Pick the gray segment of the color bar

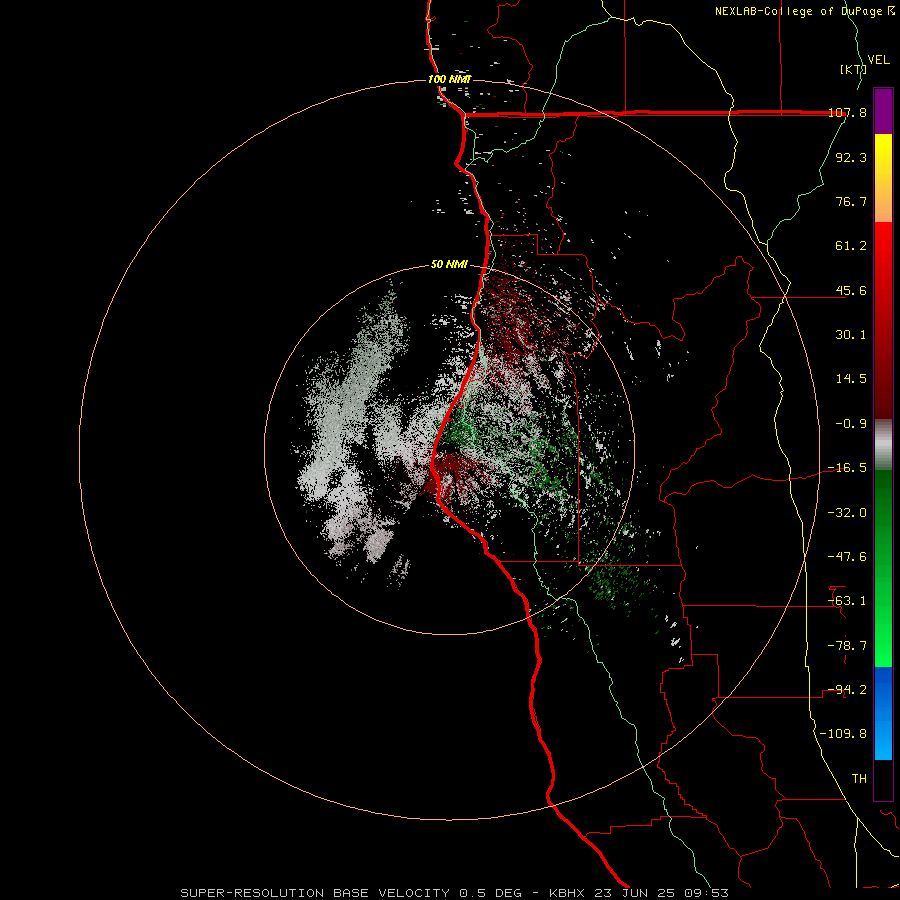(883, 445)
